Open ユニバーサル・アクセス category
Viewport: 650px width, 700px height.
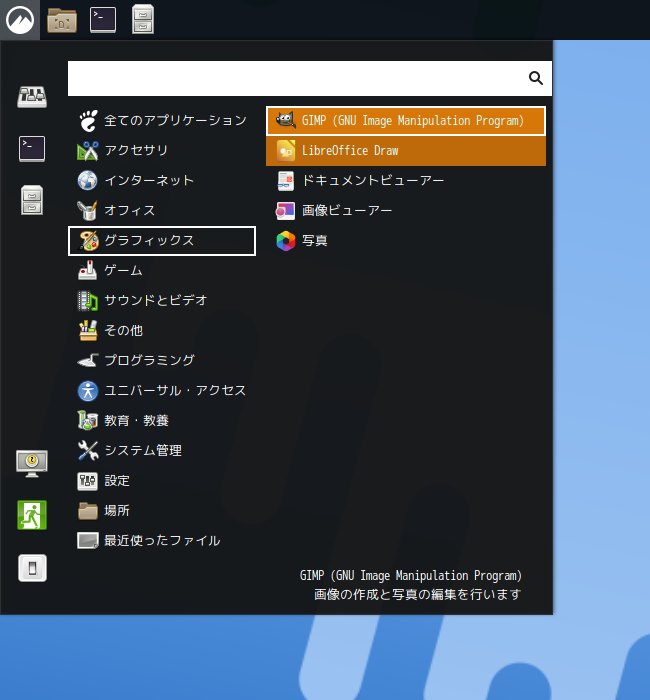click(x=162, y=391)
